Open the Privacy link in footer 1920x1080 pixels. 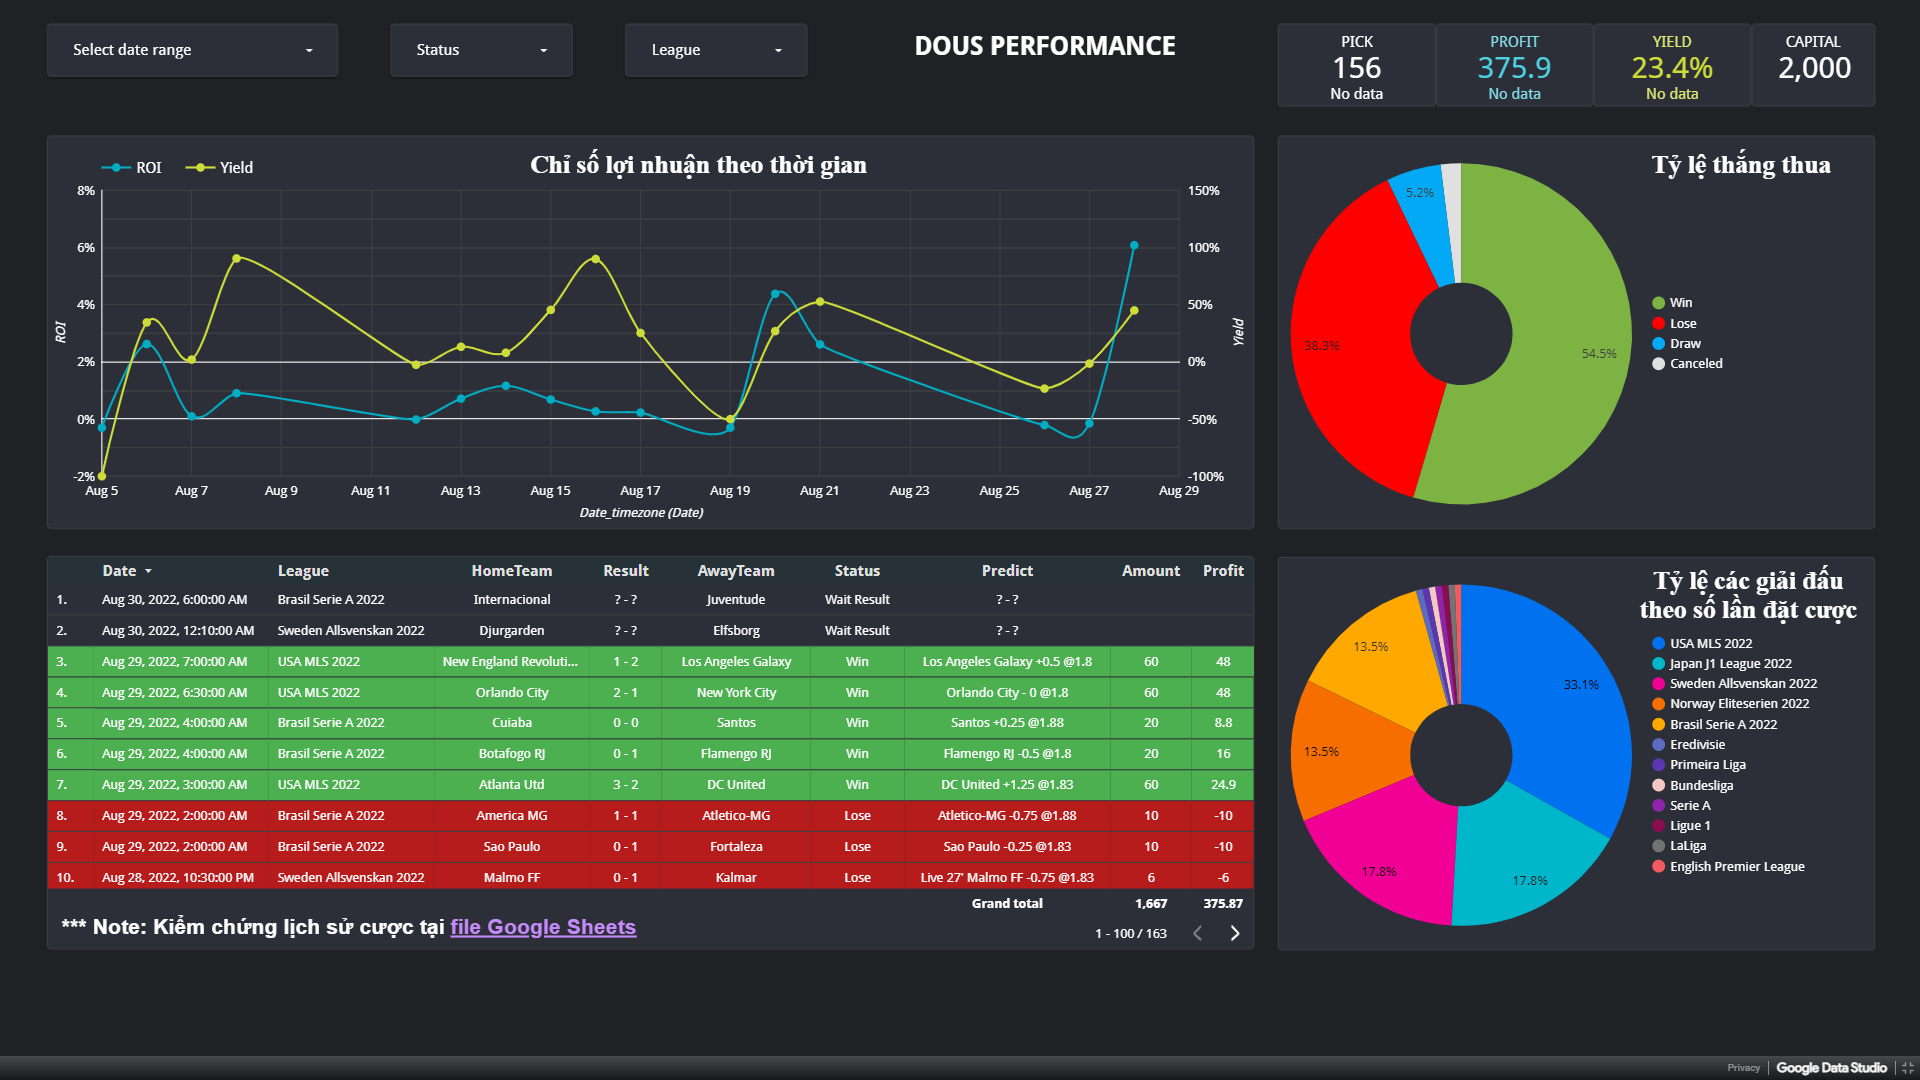1743,1068
